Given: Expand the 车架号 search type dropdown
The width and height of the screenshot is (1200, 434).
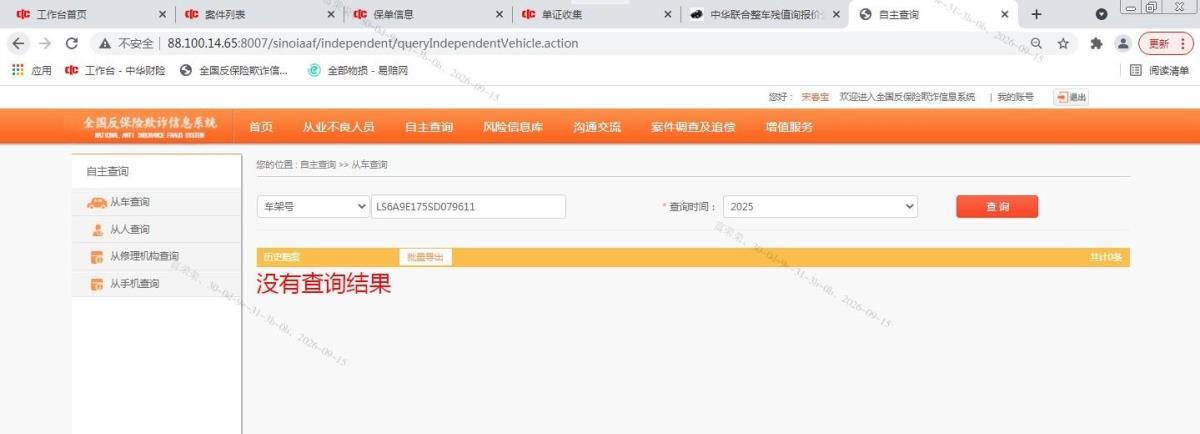Looking at the screenshot, I should tap(313, 206).
